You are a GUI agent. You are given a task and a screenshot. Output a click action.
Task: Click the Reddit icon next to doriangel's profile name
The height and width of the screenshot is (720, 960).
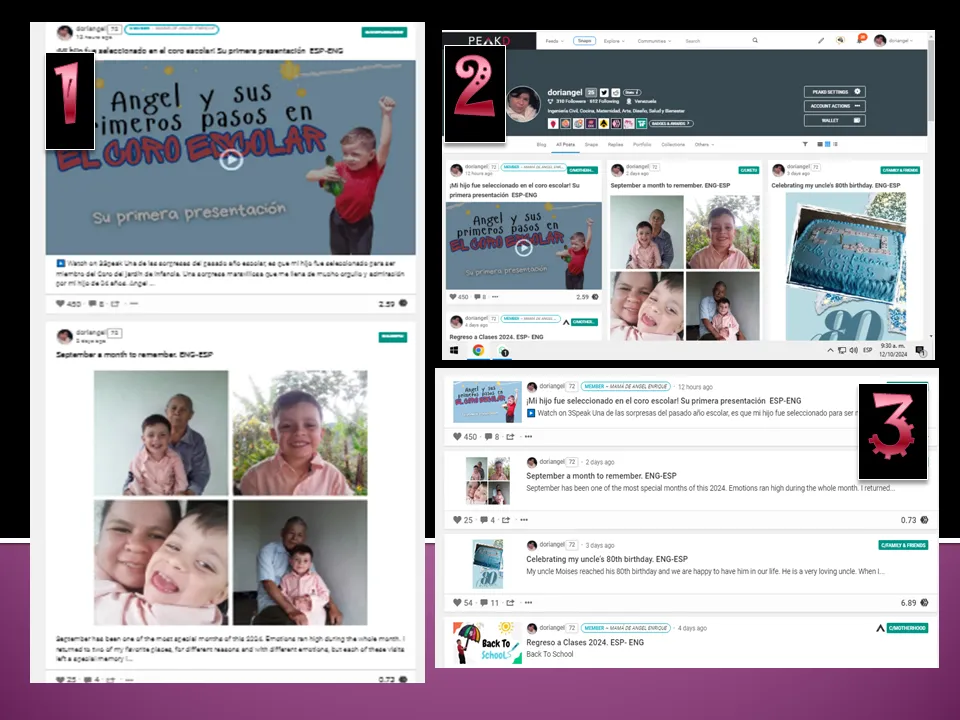615,92
